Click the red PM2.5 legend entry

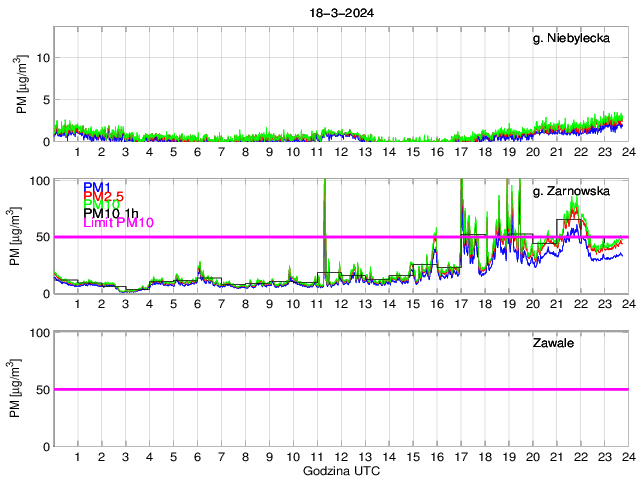coord(104,196)
